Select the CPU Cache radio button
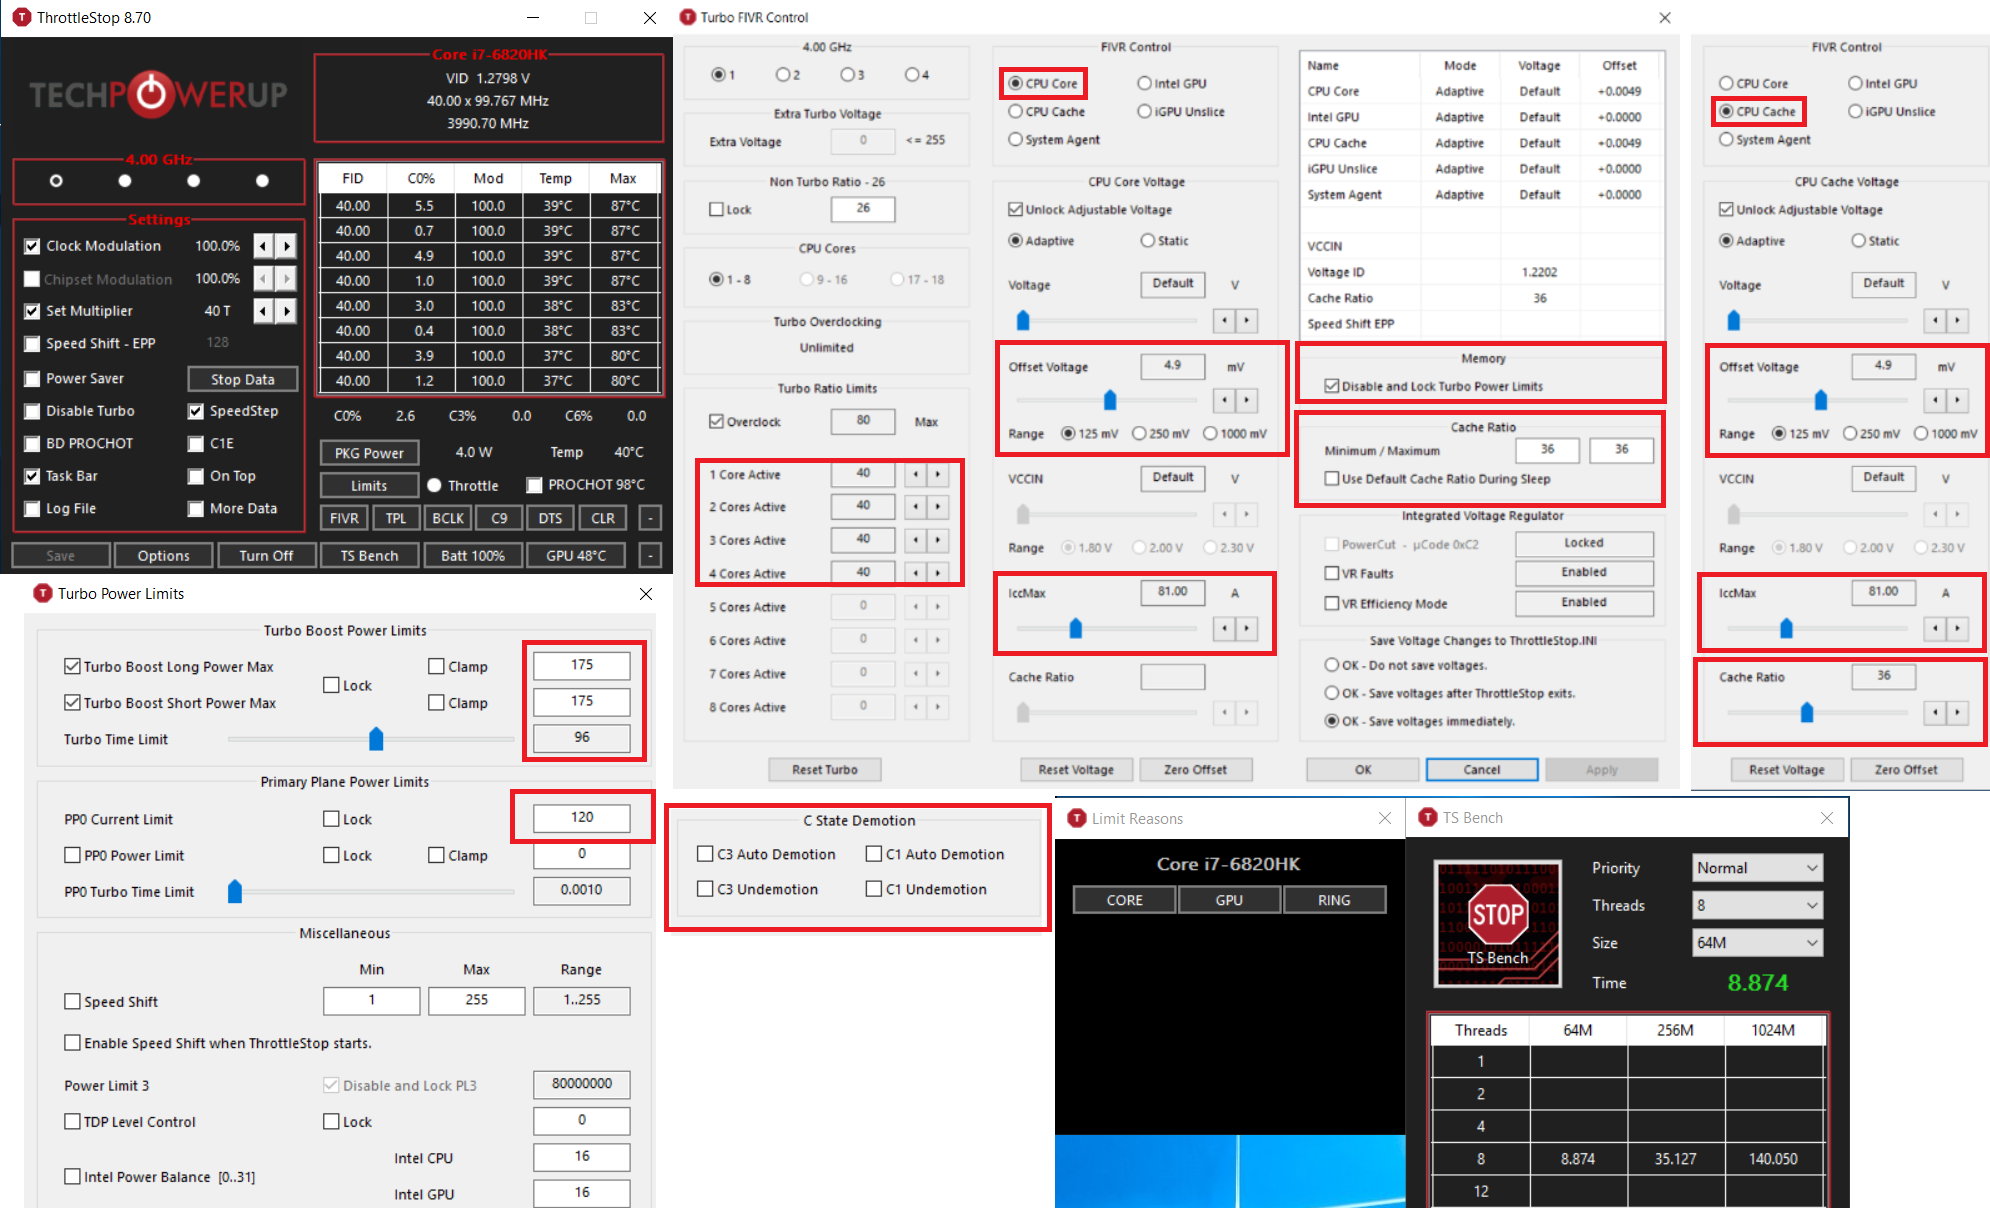The width and height of the screenshot is (1990, 1208). pos(1016,112)
